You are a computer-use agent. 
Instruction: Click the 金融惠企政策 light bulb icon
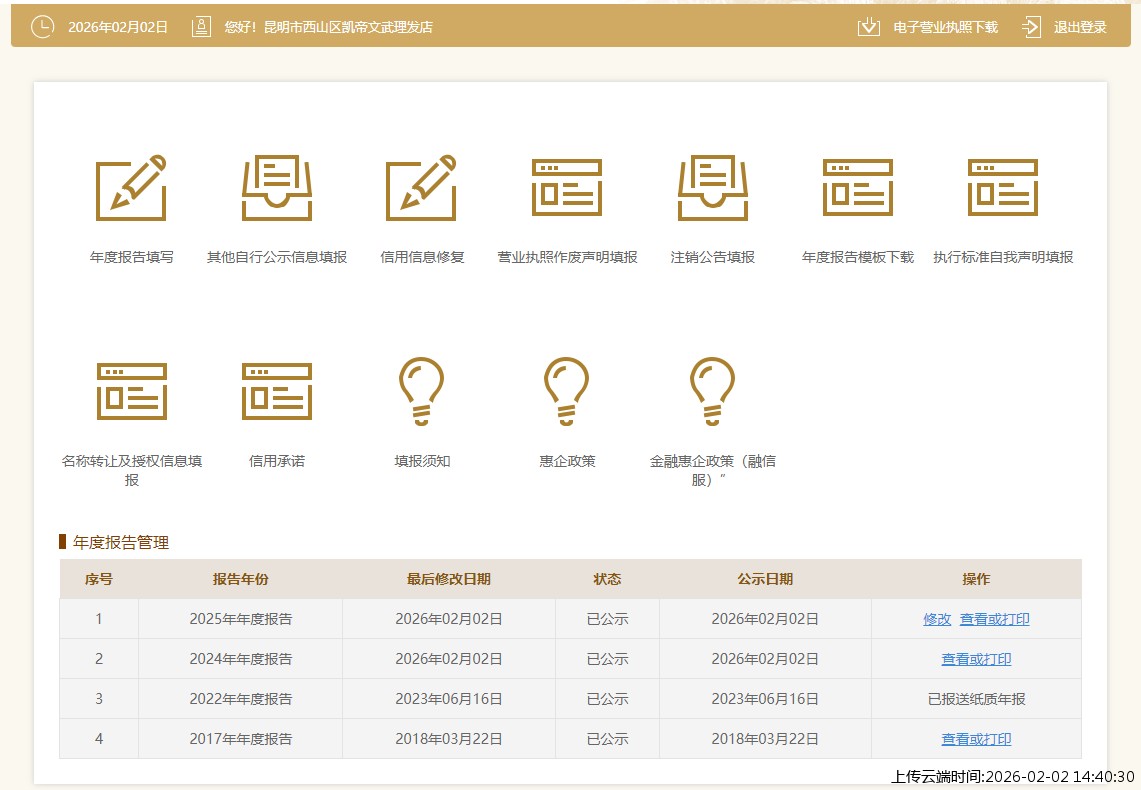pyautogui.click(x=712, y=391)
